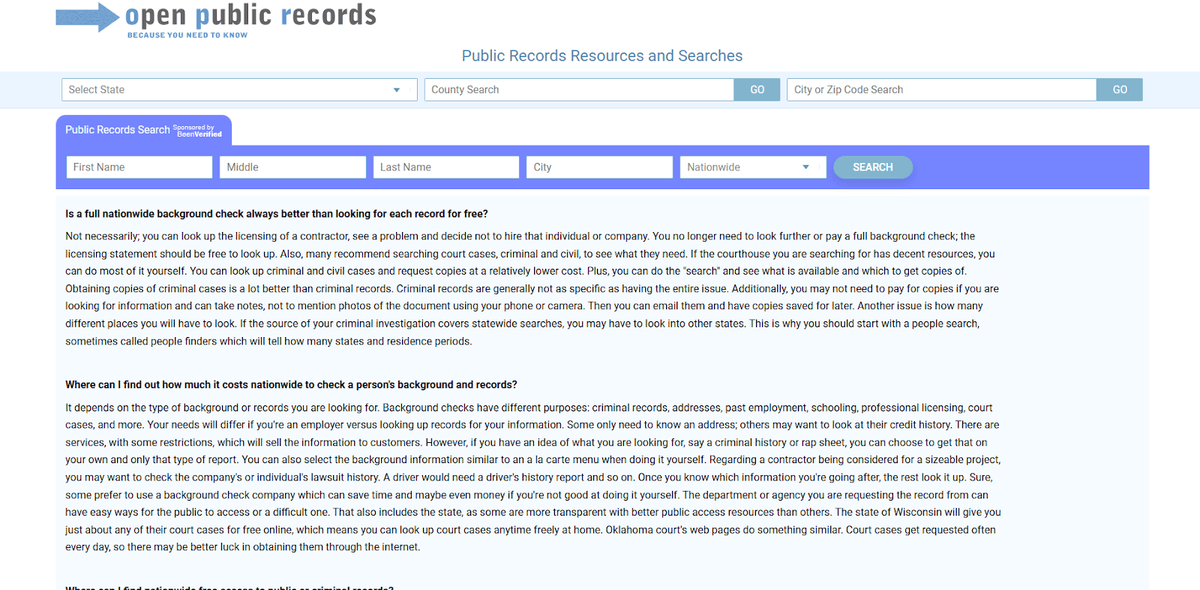Image resolution: width=1200 pixels, height=590 pixels.
Task: Click the City input field
Action: click(598, 166)
